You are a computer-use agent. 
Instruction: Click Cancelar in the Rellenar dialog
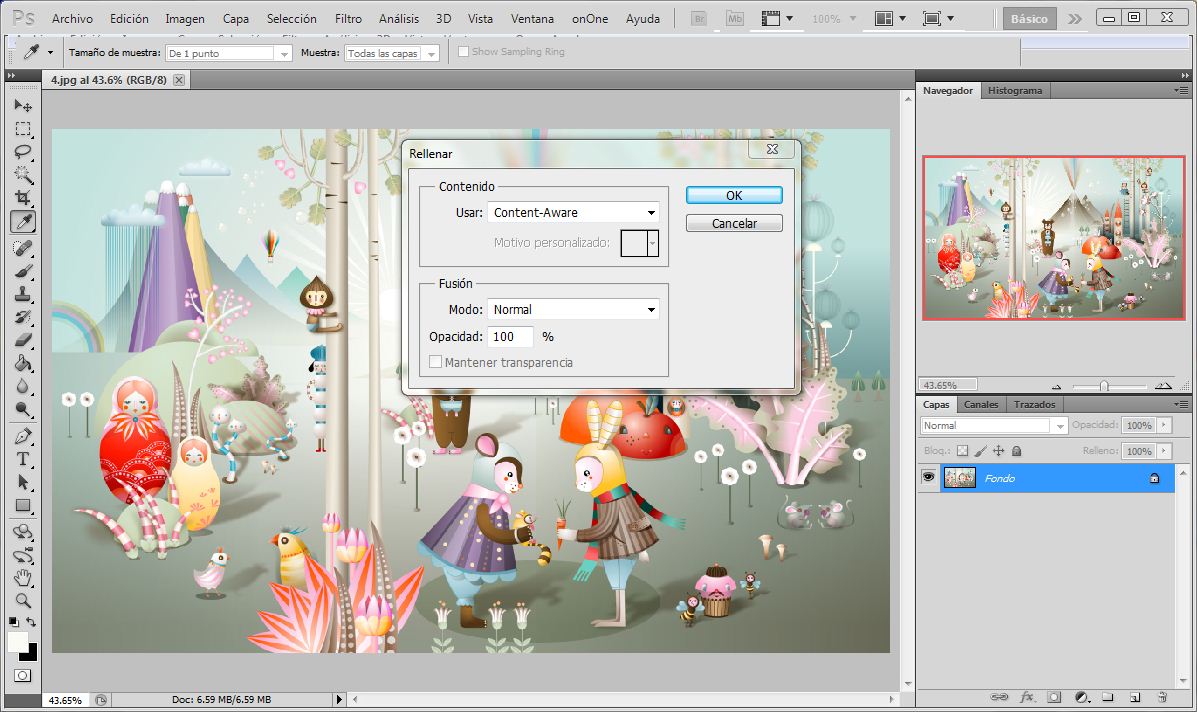tap(734, 223)
